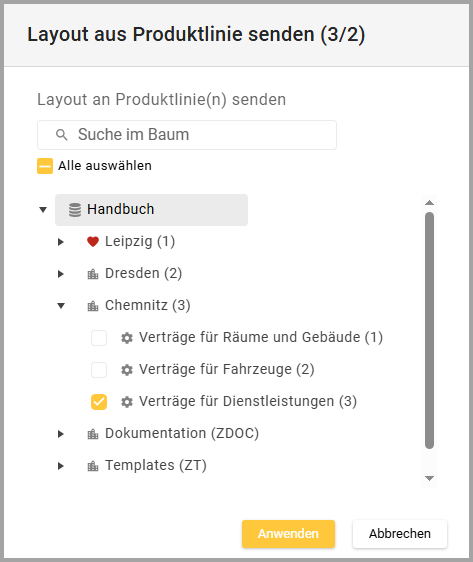
Task: Click the Anwenden button
Action: click(288, 534)
